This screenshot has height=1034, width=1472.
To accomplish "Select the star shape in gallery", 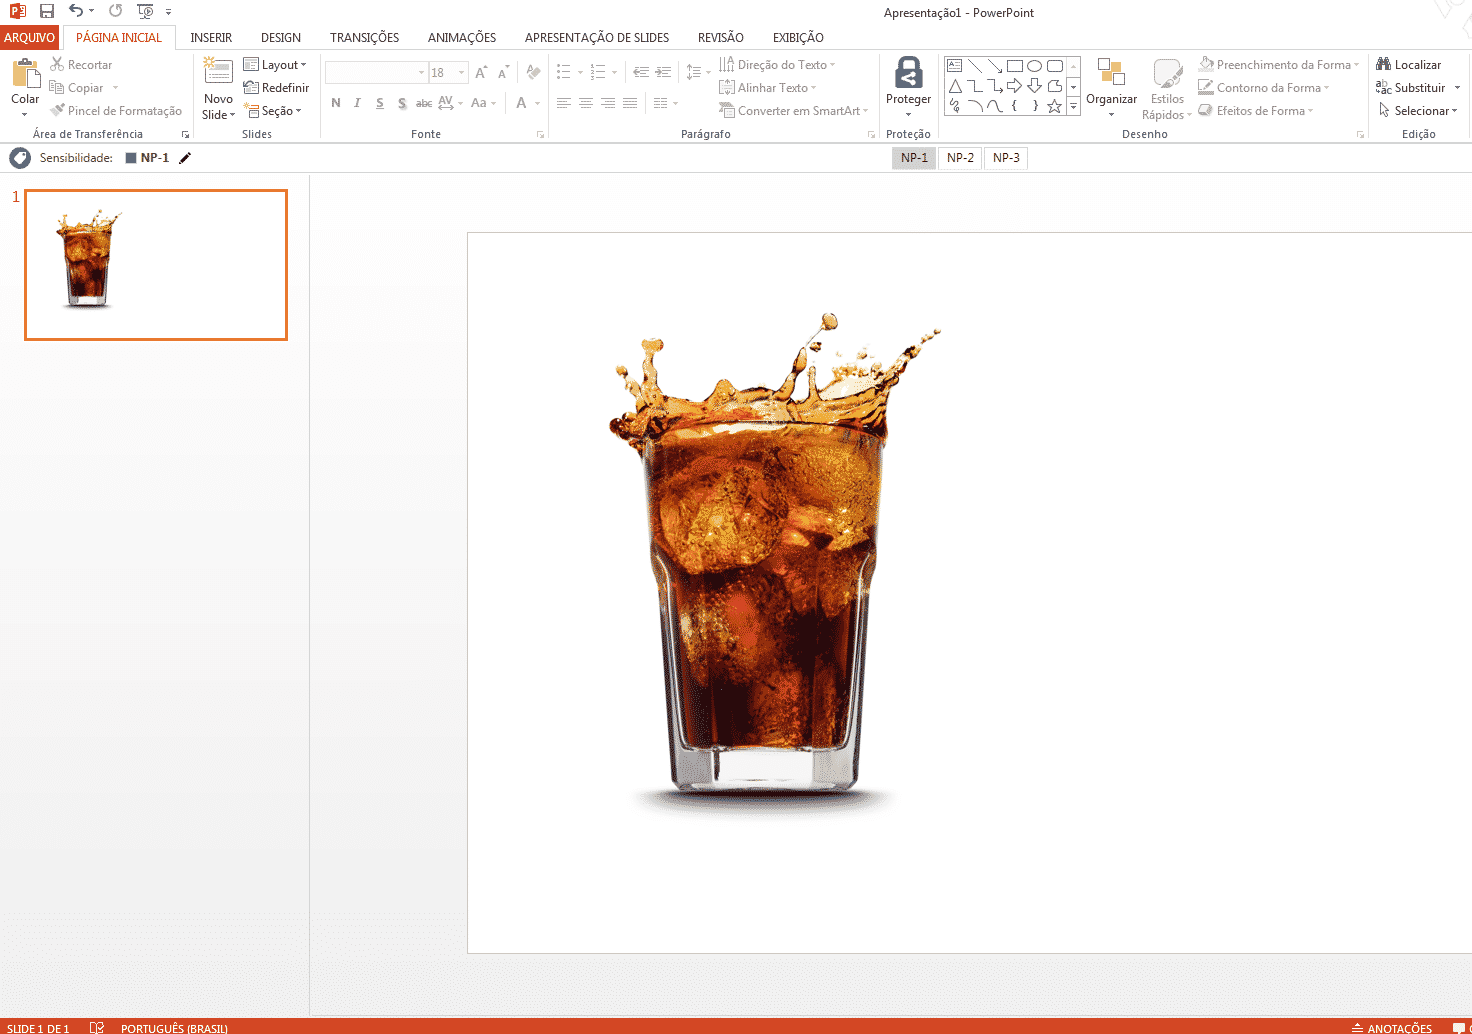I will coord(1054,105).
